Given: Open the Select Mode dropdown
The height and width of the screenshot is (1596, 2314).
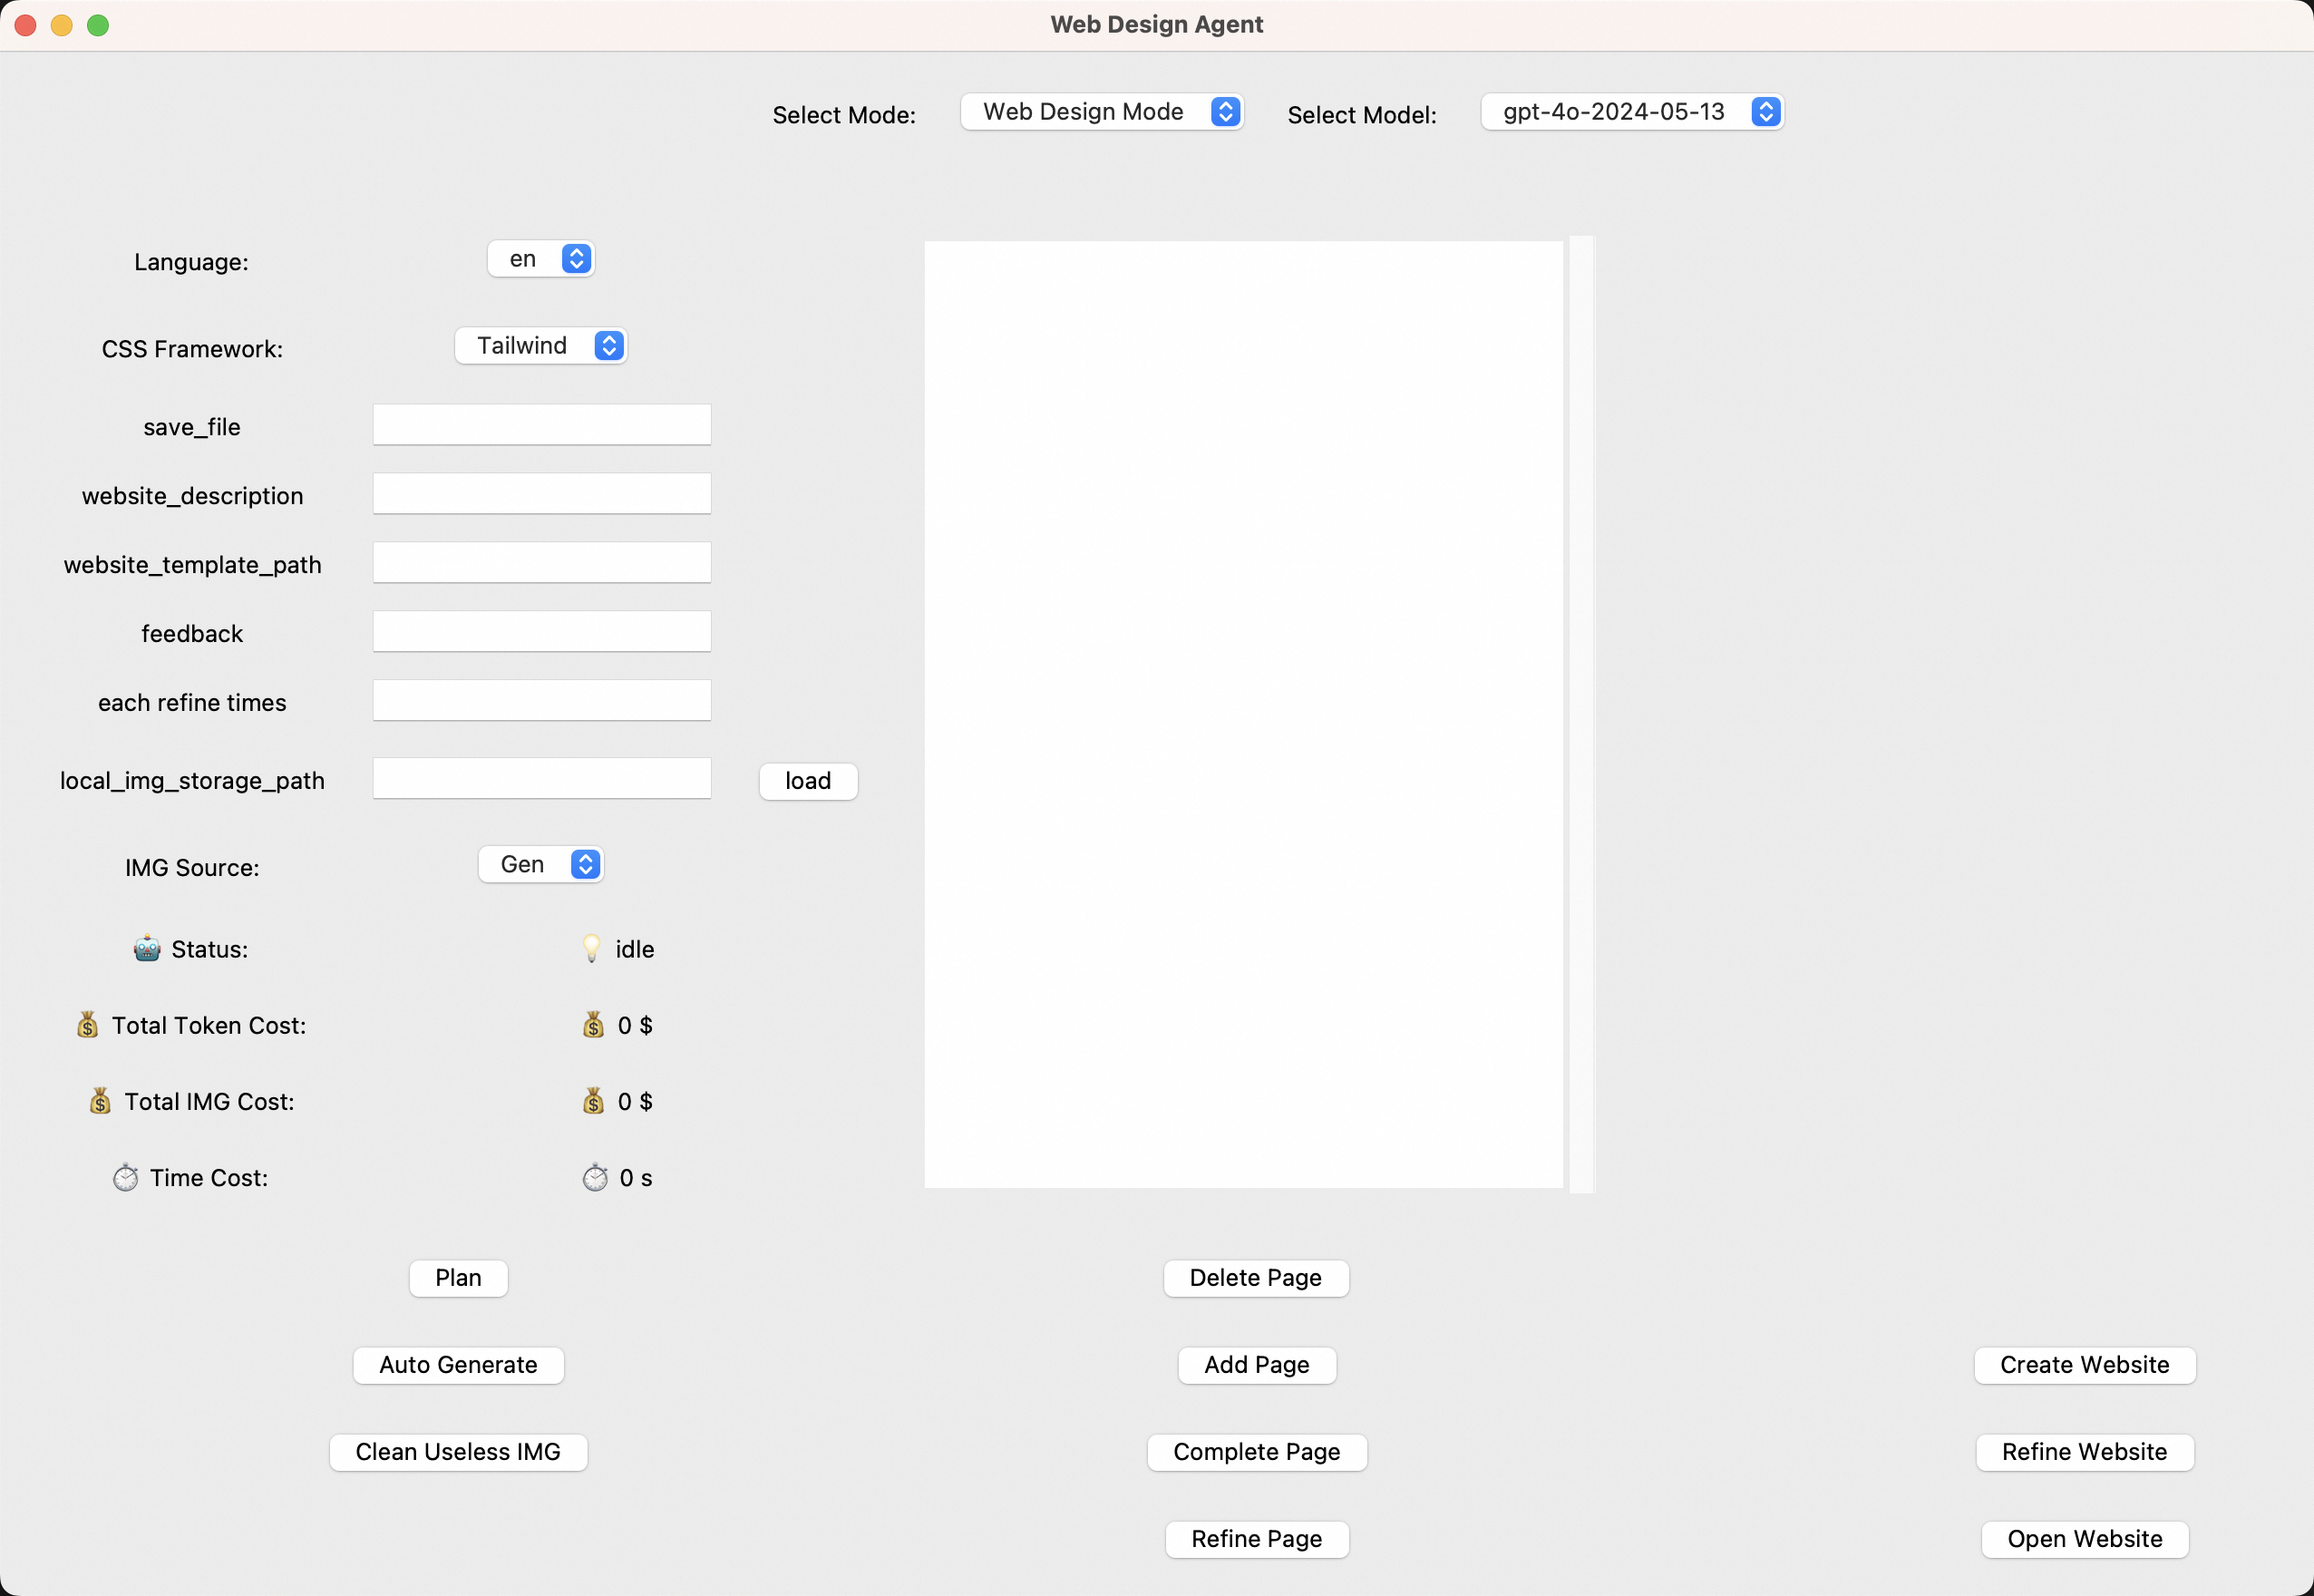Looking at the screenshot, I should tap(1101, 112).
